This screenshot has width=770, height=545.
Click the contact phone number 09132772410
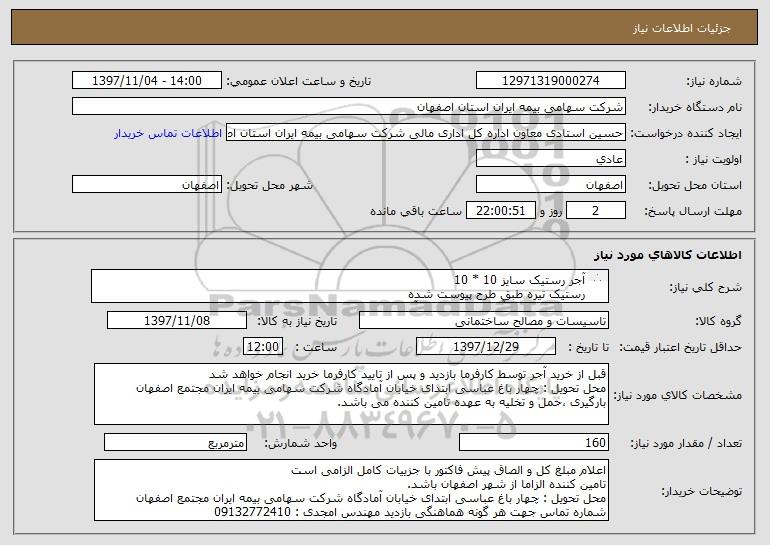point(252,512)
